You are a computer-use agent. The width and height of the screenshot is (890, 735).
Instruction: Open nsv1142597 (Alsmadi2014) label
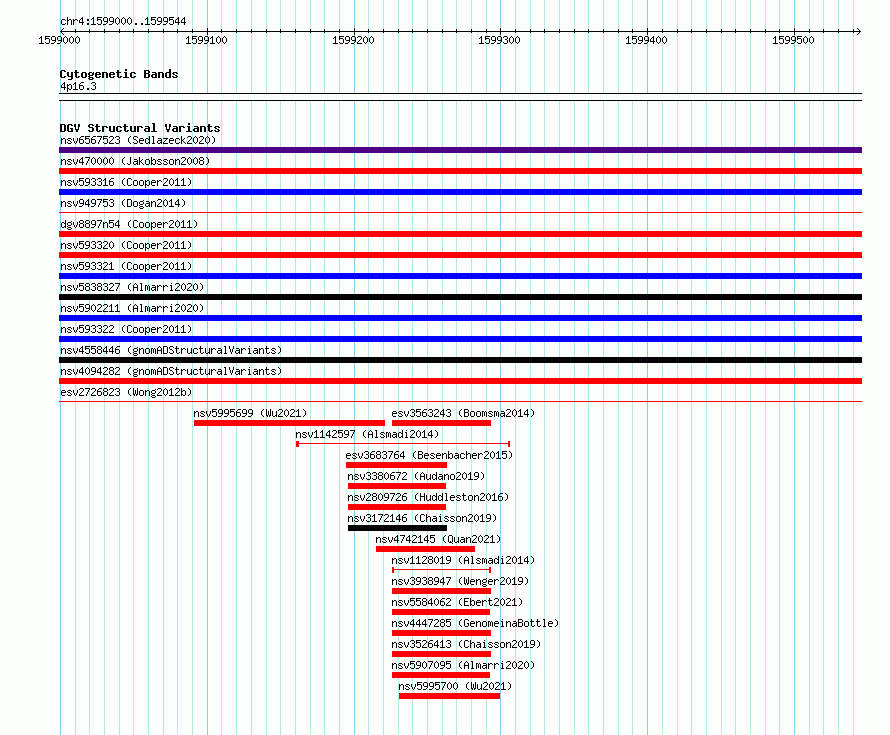coord(367,434)
